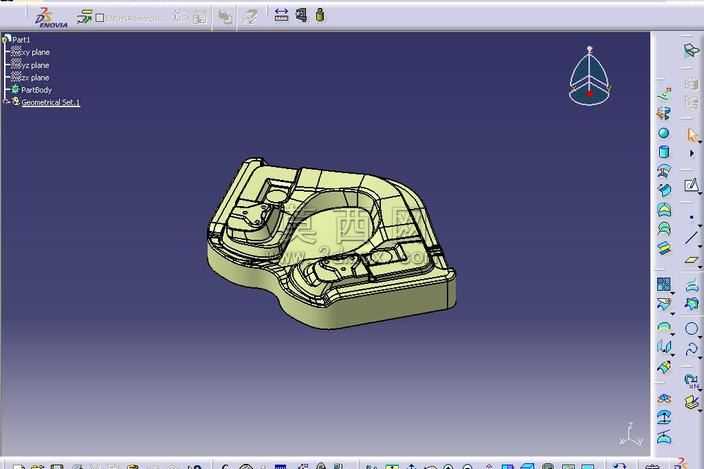This screenshot has width=704, height=469.
Task: Open the boundary extract dropdown arrow
Action: tap(673, 334)
